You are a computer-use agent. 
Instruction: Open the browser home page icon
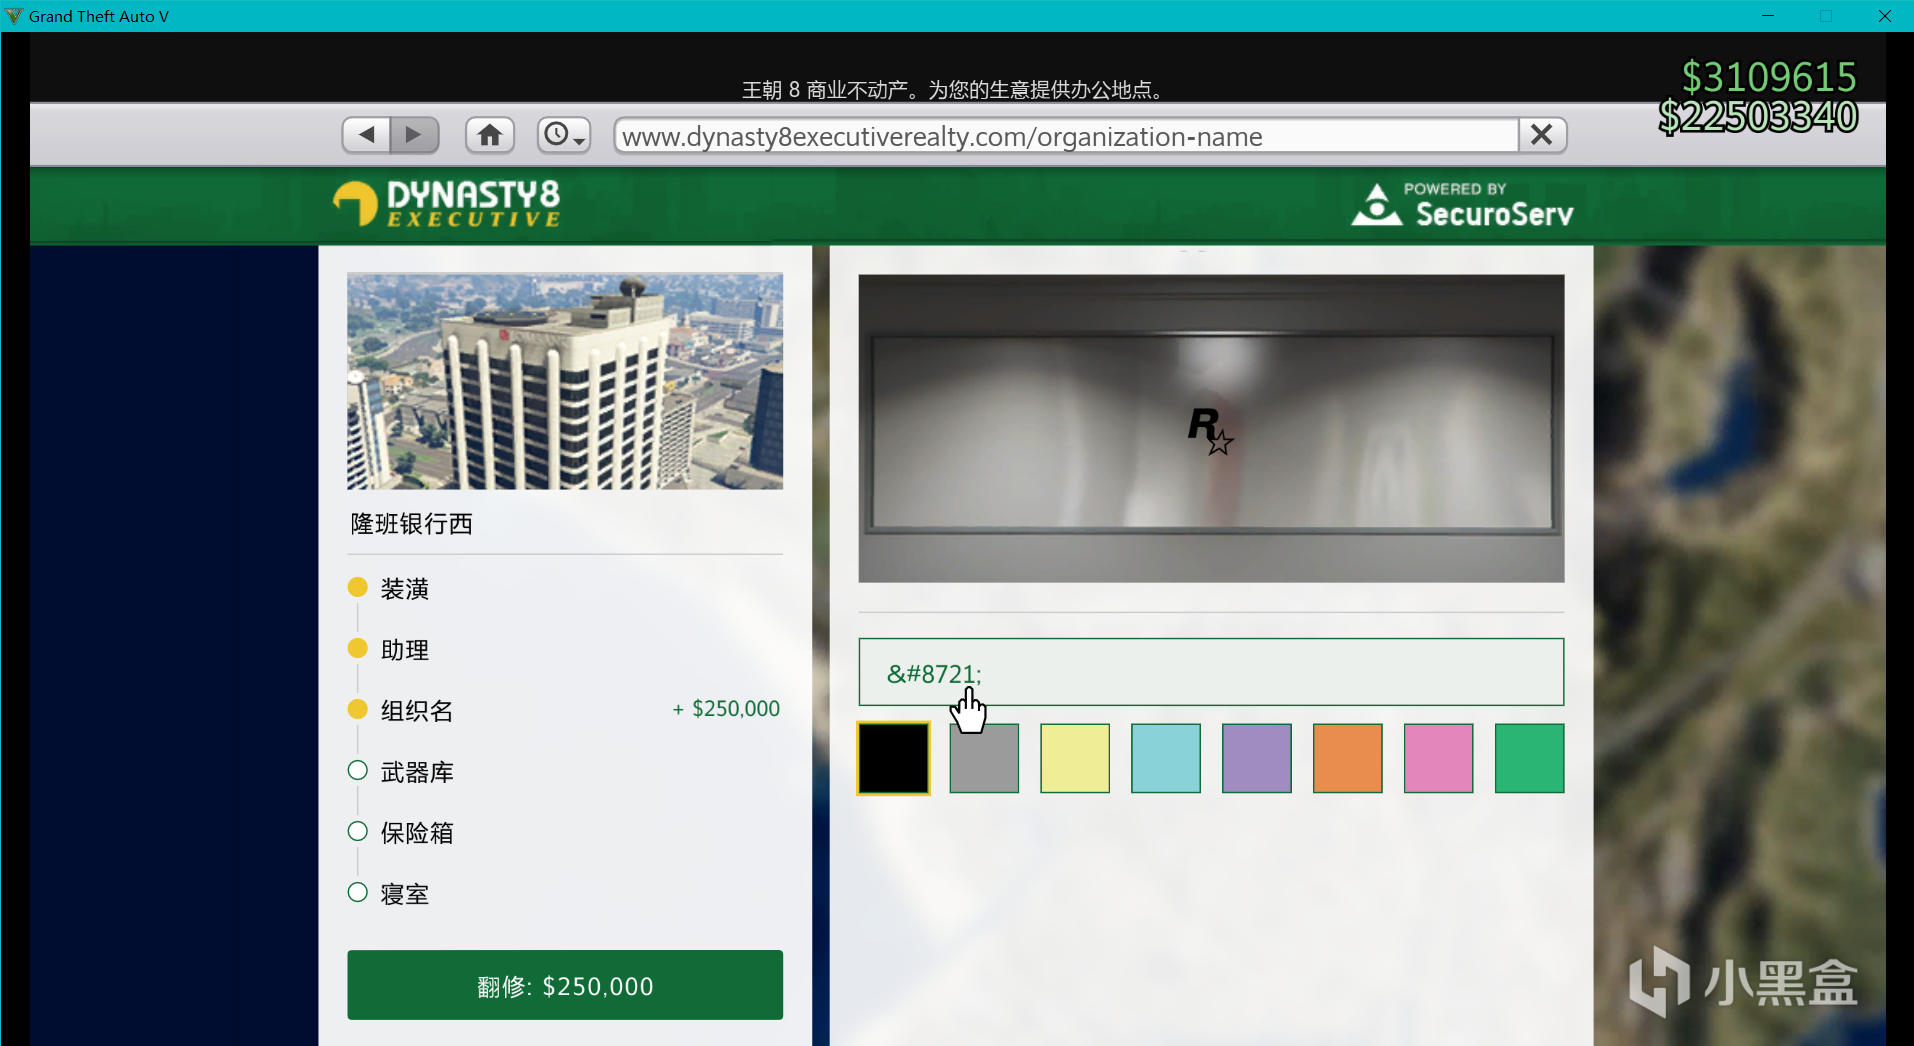[x=490, y=135]
